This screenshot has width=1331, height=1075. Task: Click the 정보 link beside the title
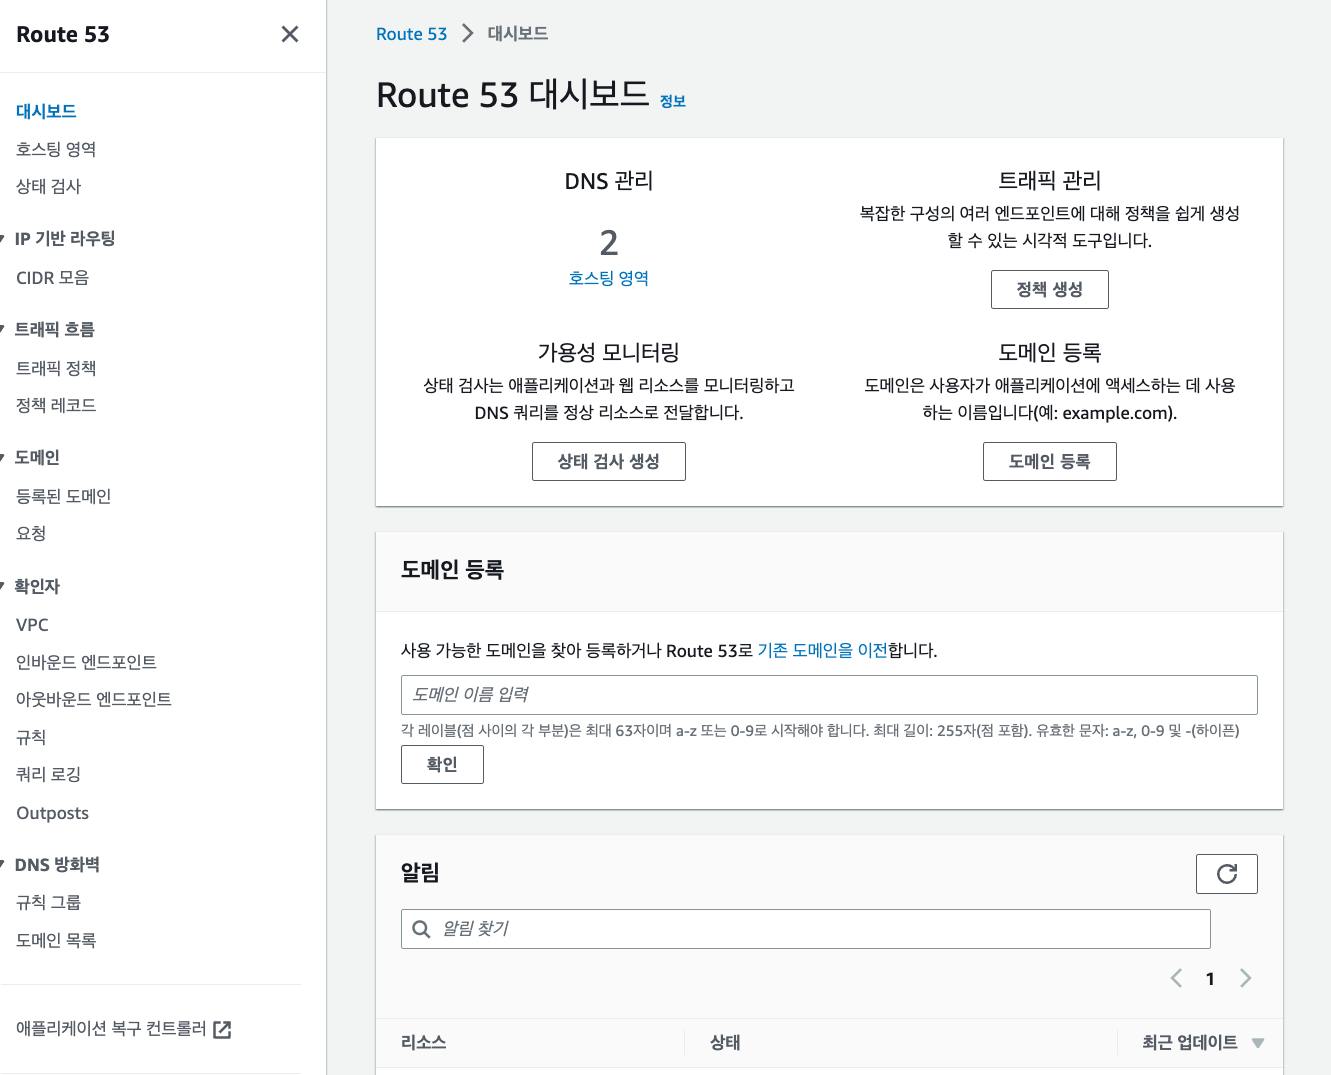672,101
